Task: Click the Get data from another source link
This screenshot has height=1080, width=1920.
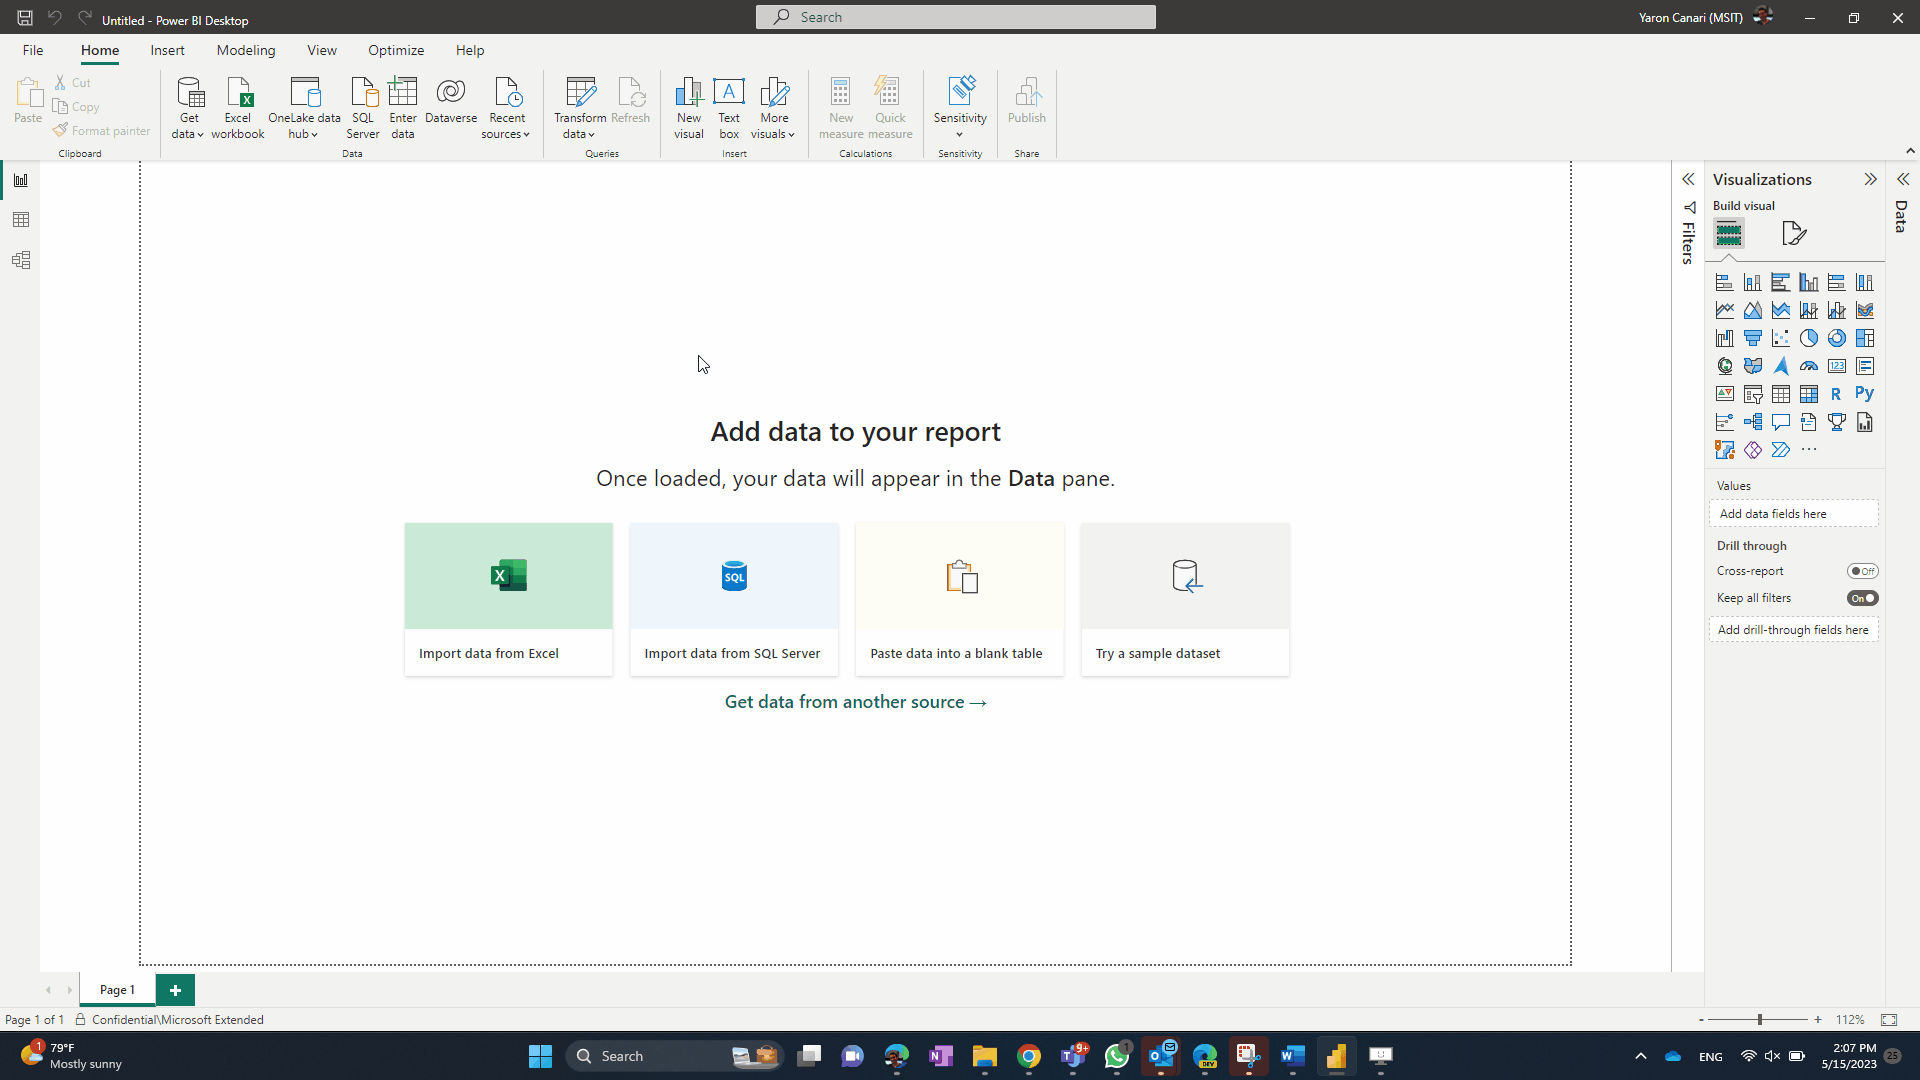Action: (x=855, y=701)
